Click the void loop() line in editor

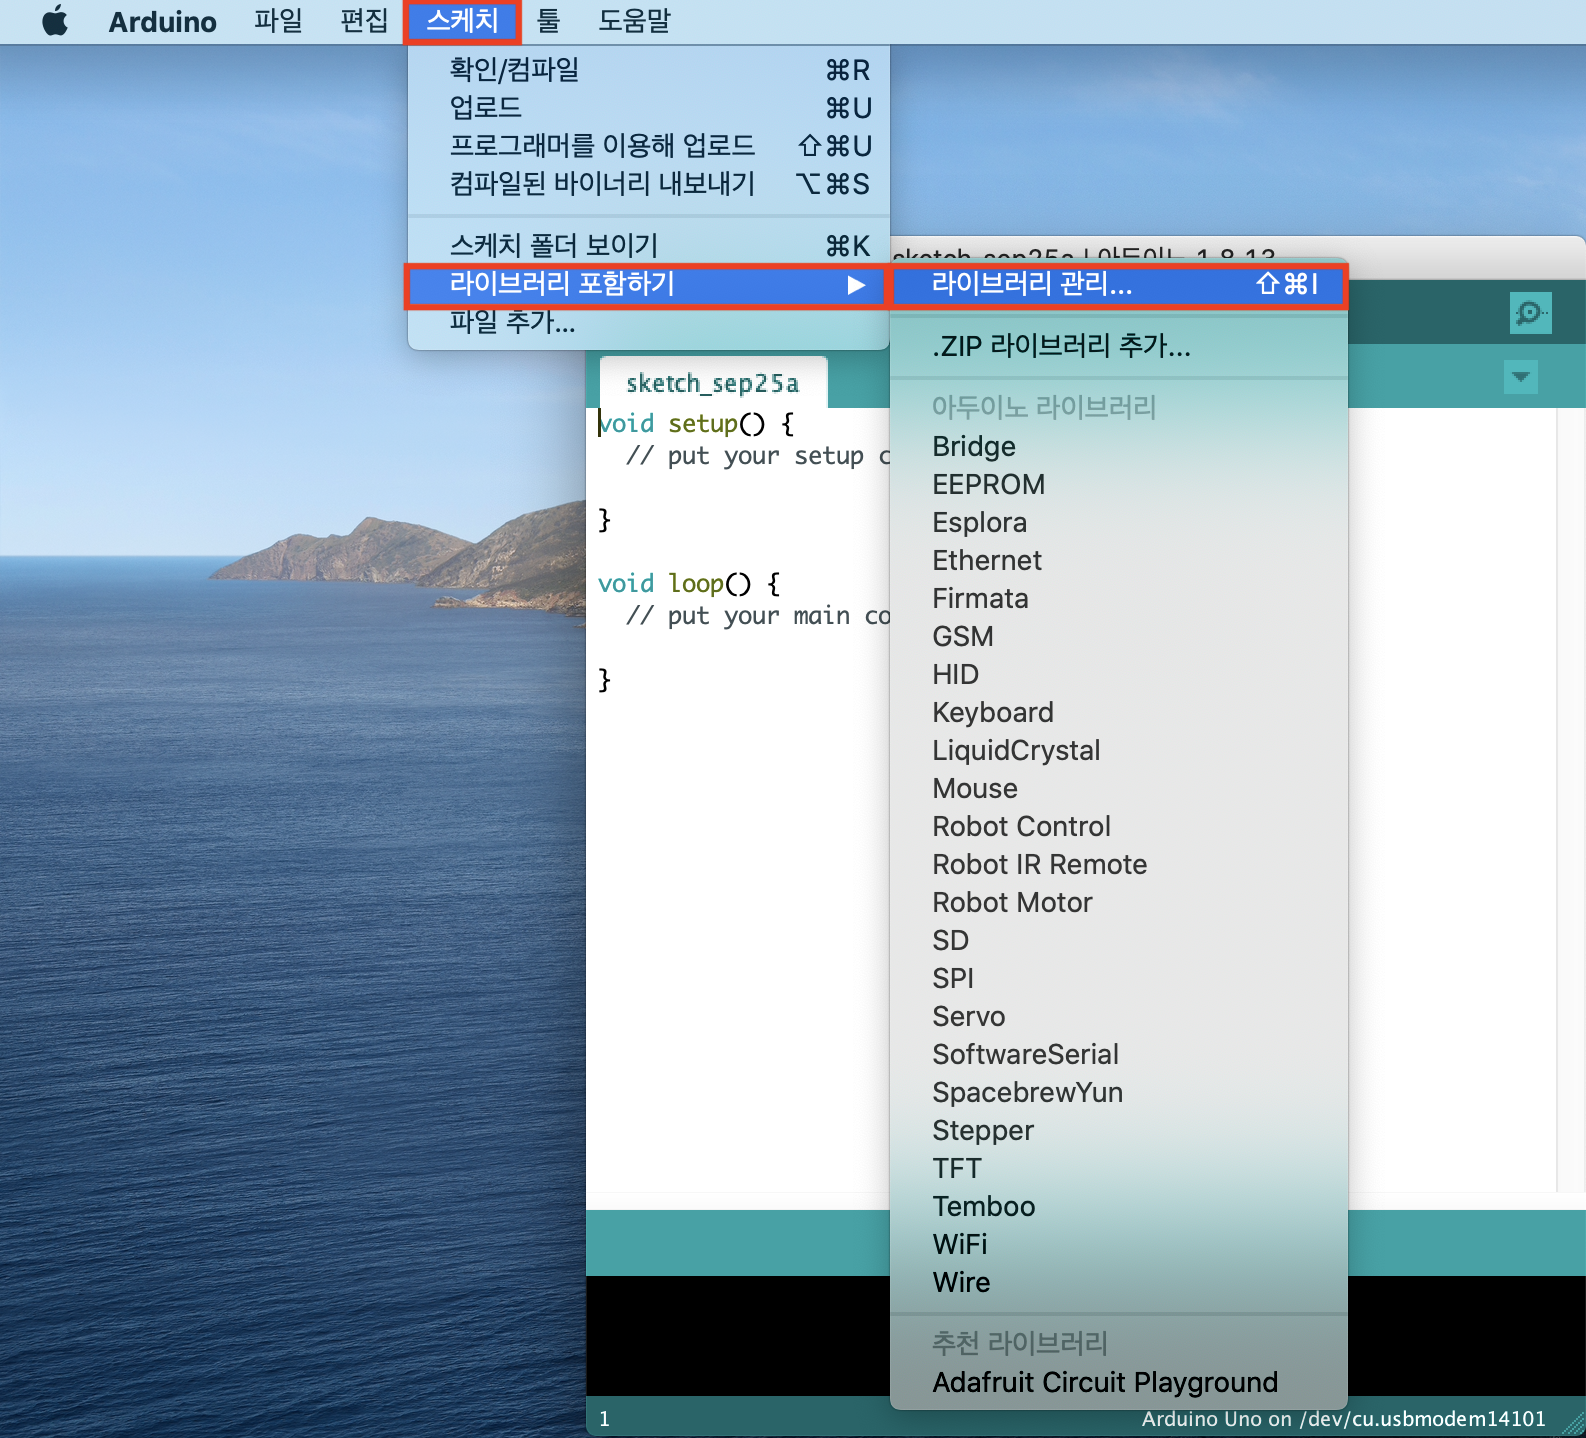(x=689, y=584)
